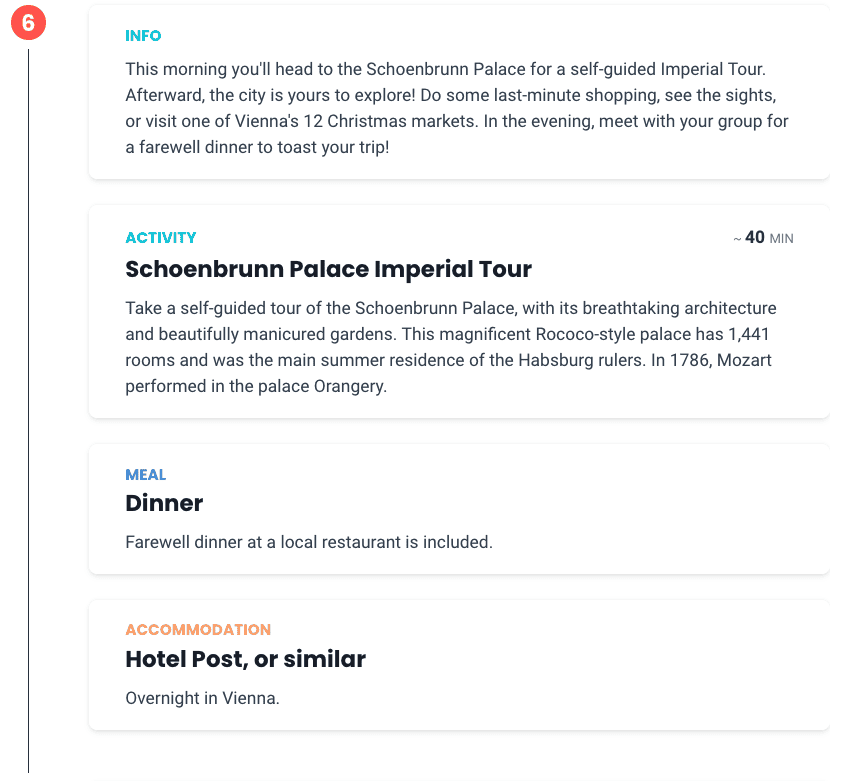
Task: Select the ACTIVITY category label
Action: tap(161, 238)
